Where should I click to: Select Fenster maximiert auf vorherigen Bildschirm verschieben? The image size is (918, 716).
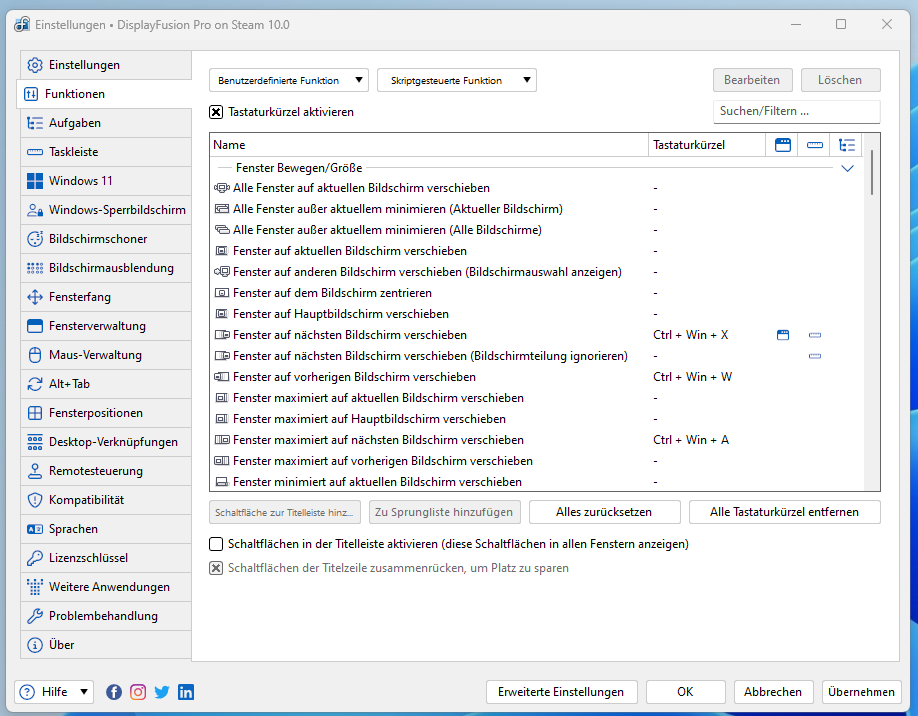[x=536, y=461]
